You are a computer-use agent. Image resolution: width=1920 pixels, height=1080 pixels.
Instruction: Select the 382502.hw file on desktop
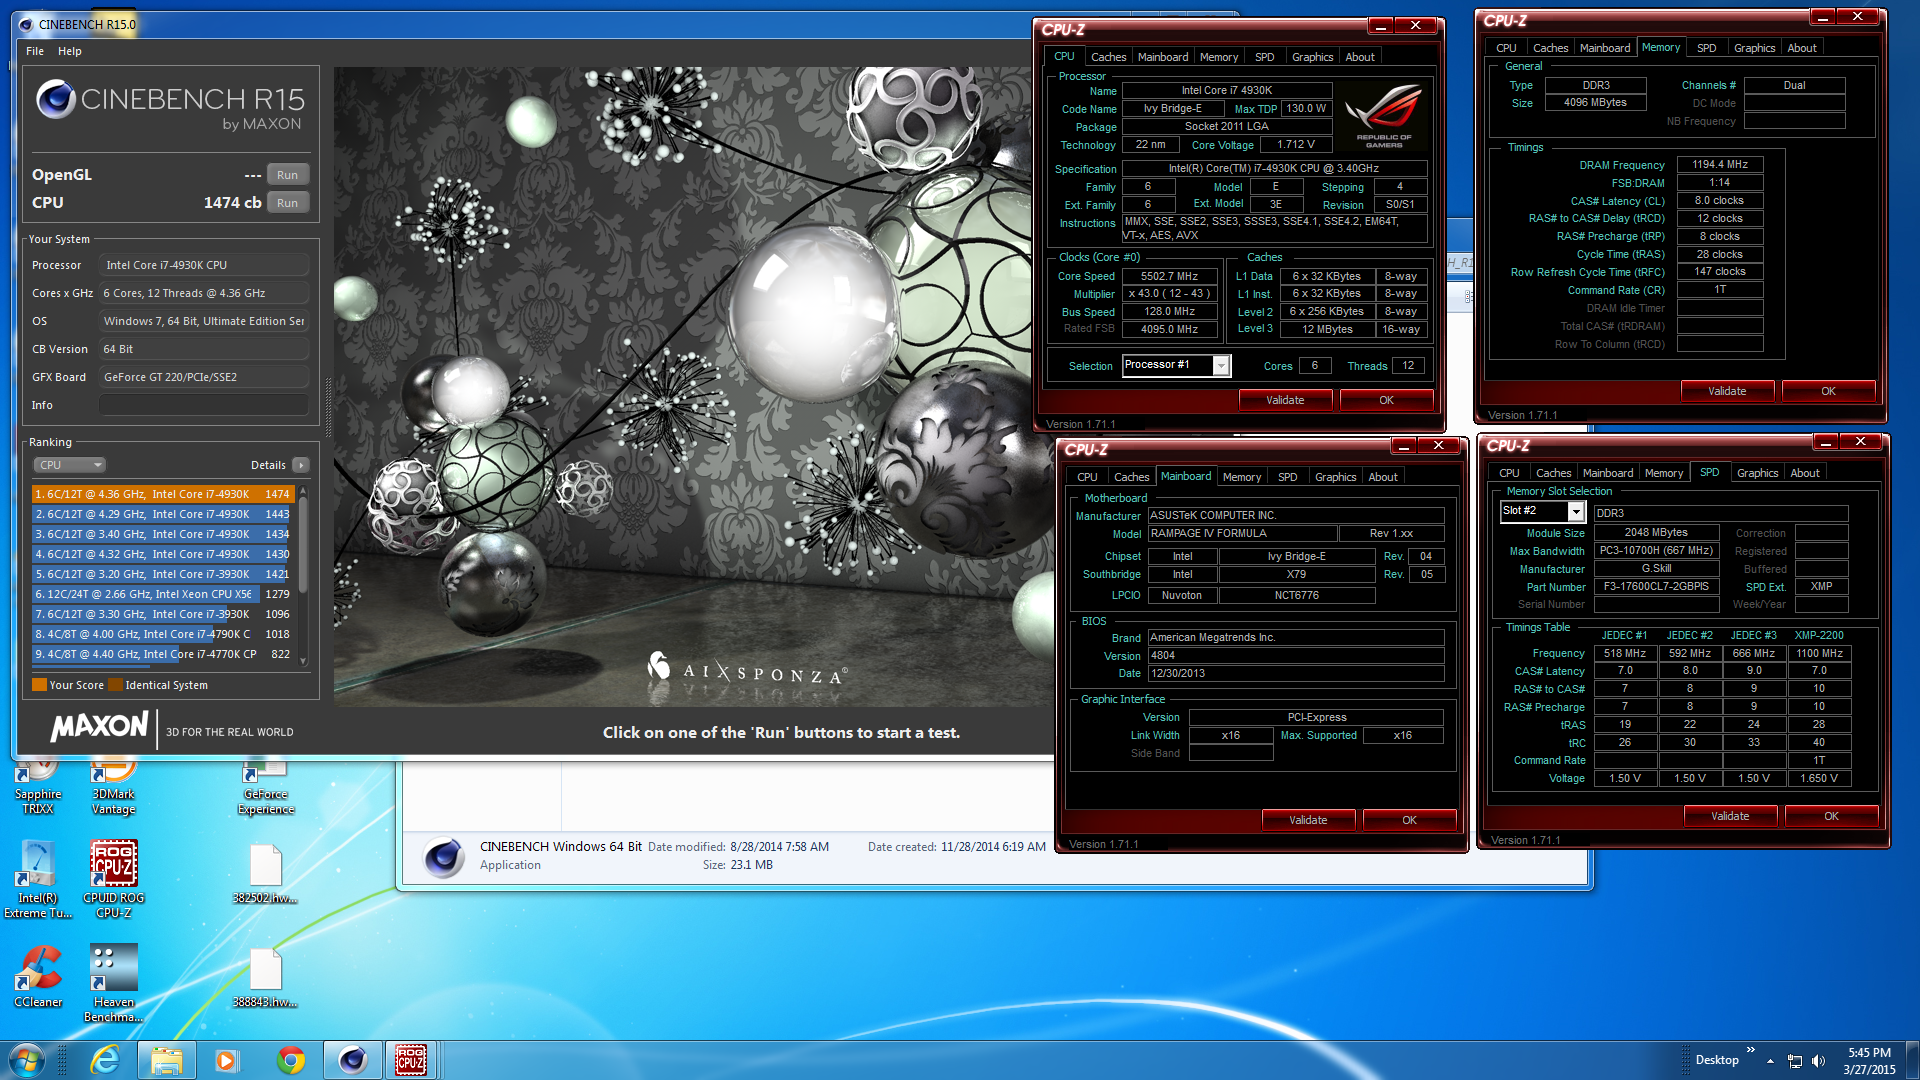266,875
